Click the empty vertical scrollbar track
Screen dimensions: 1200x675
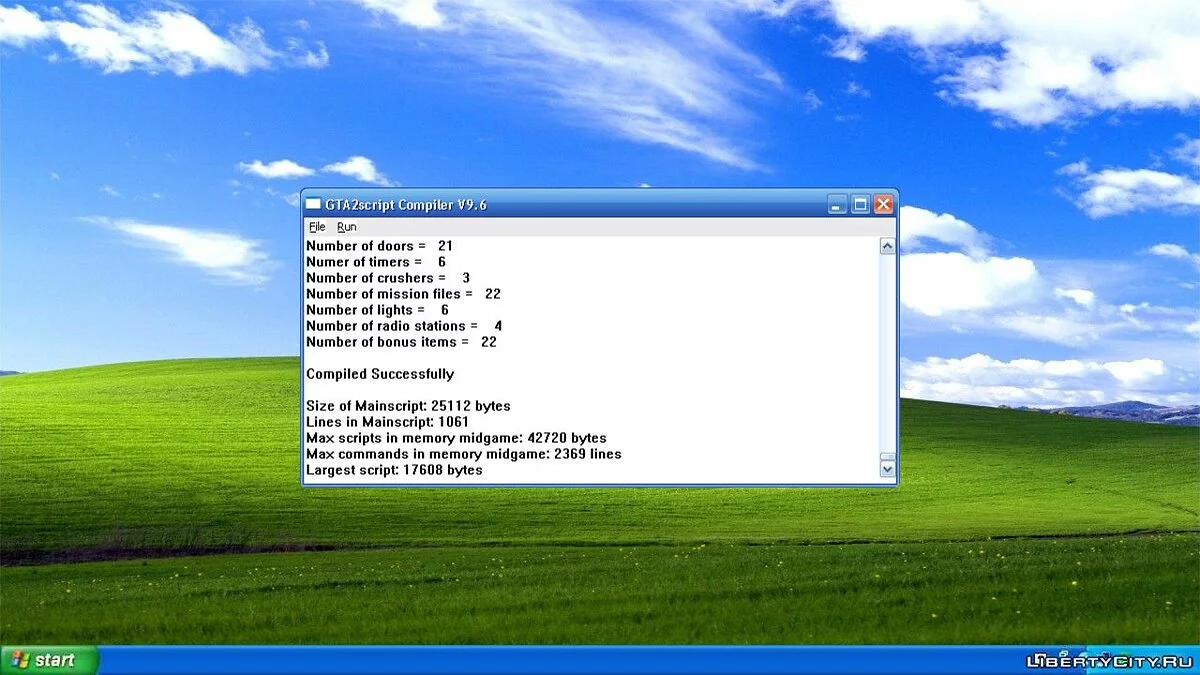coord(887,350)
